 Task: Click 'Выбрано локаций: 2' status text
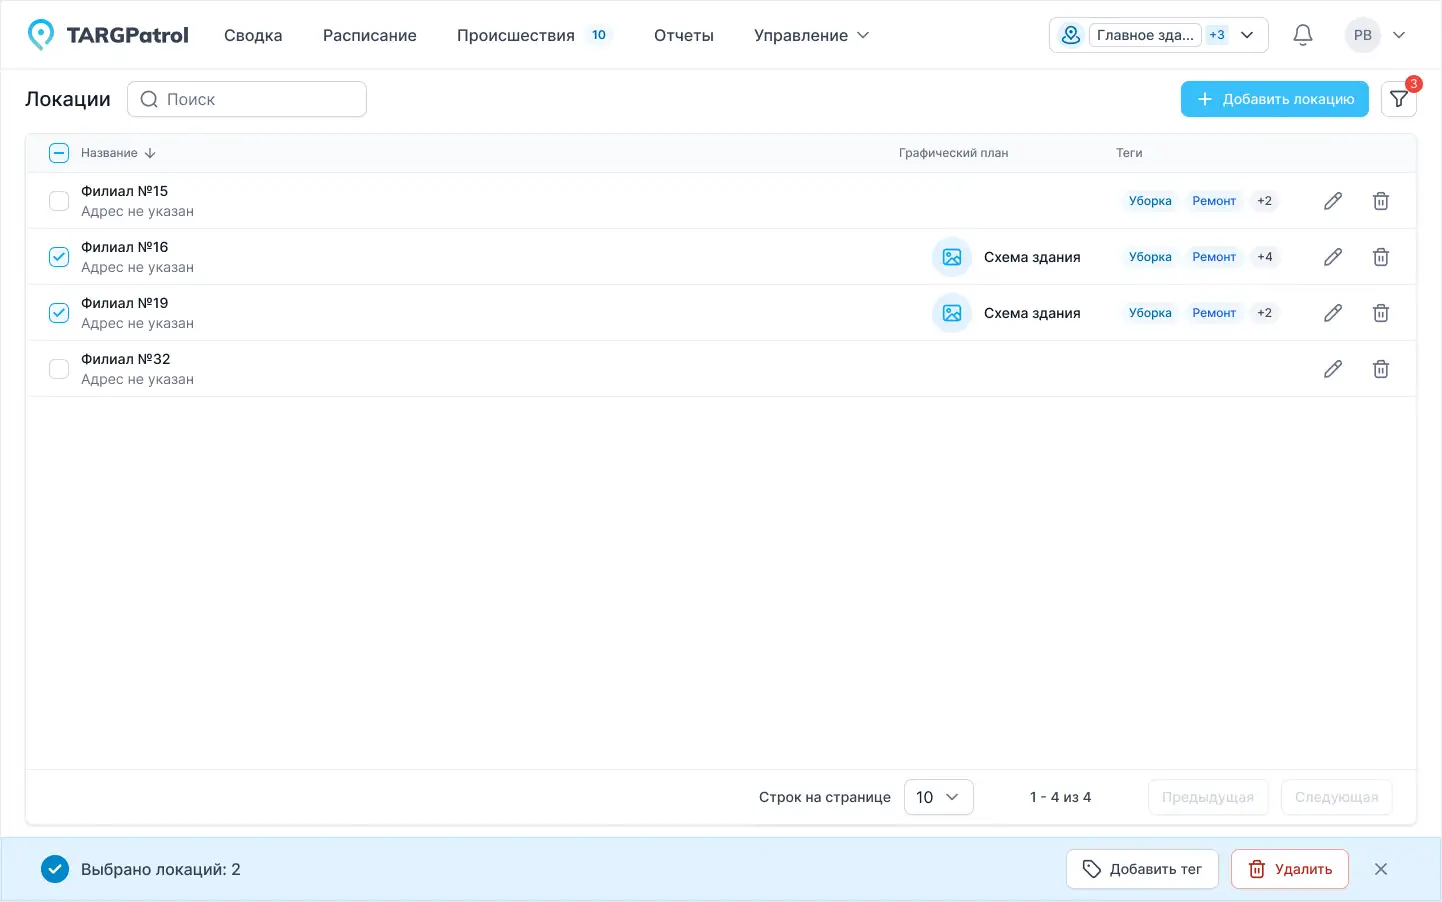pyautogui.click(x=161, y=869)
